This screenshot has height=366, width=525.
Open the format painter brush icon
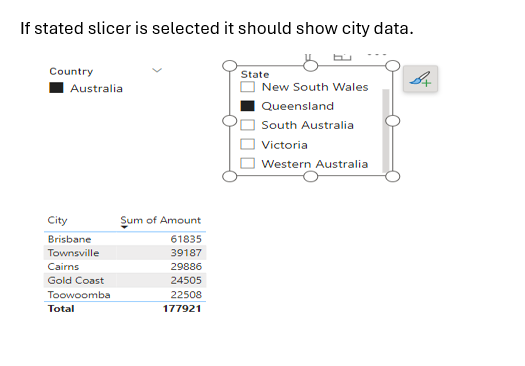[x=421, y=79]
